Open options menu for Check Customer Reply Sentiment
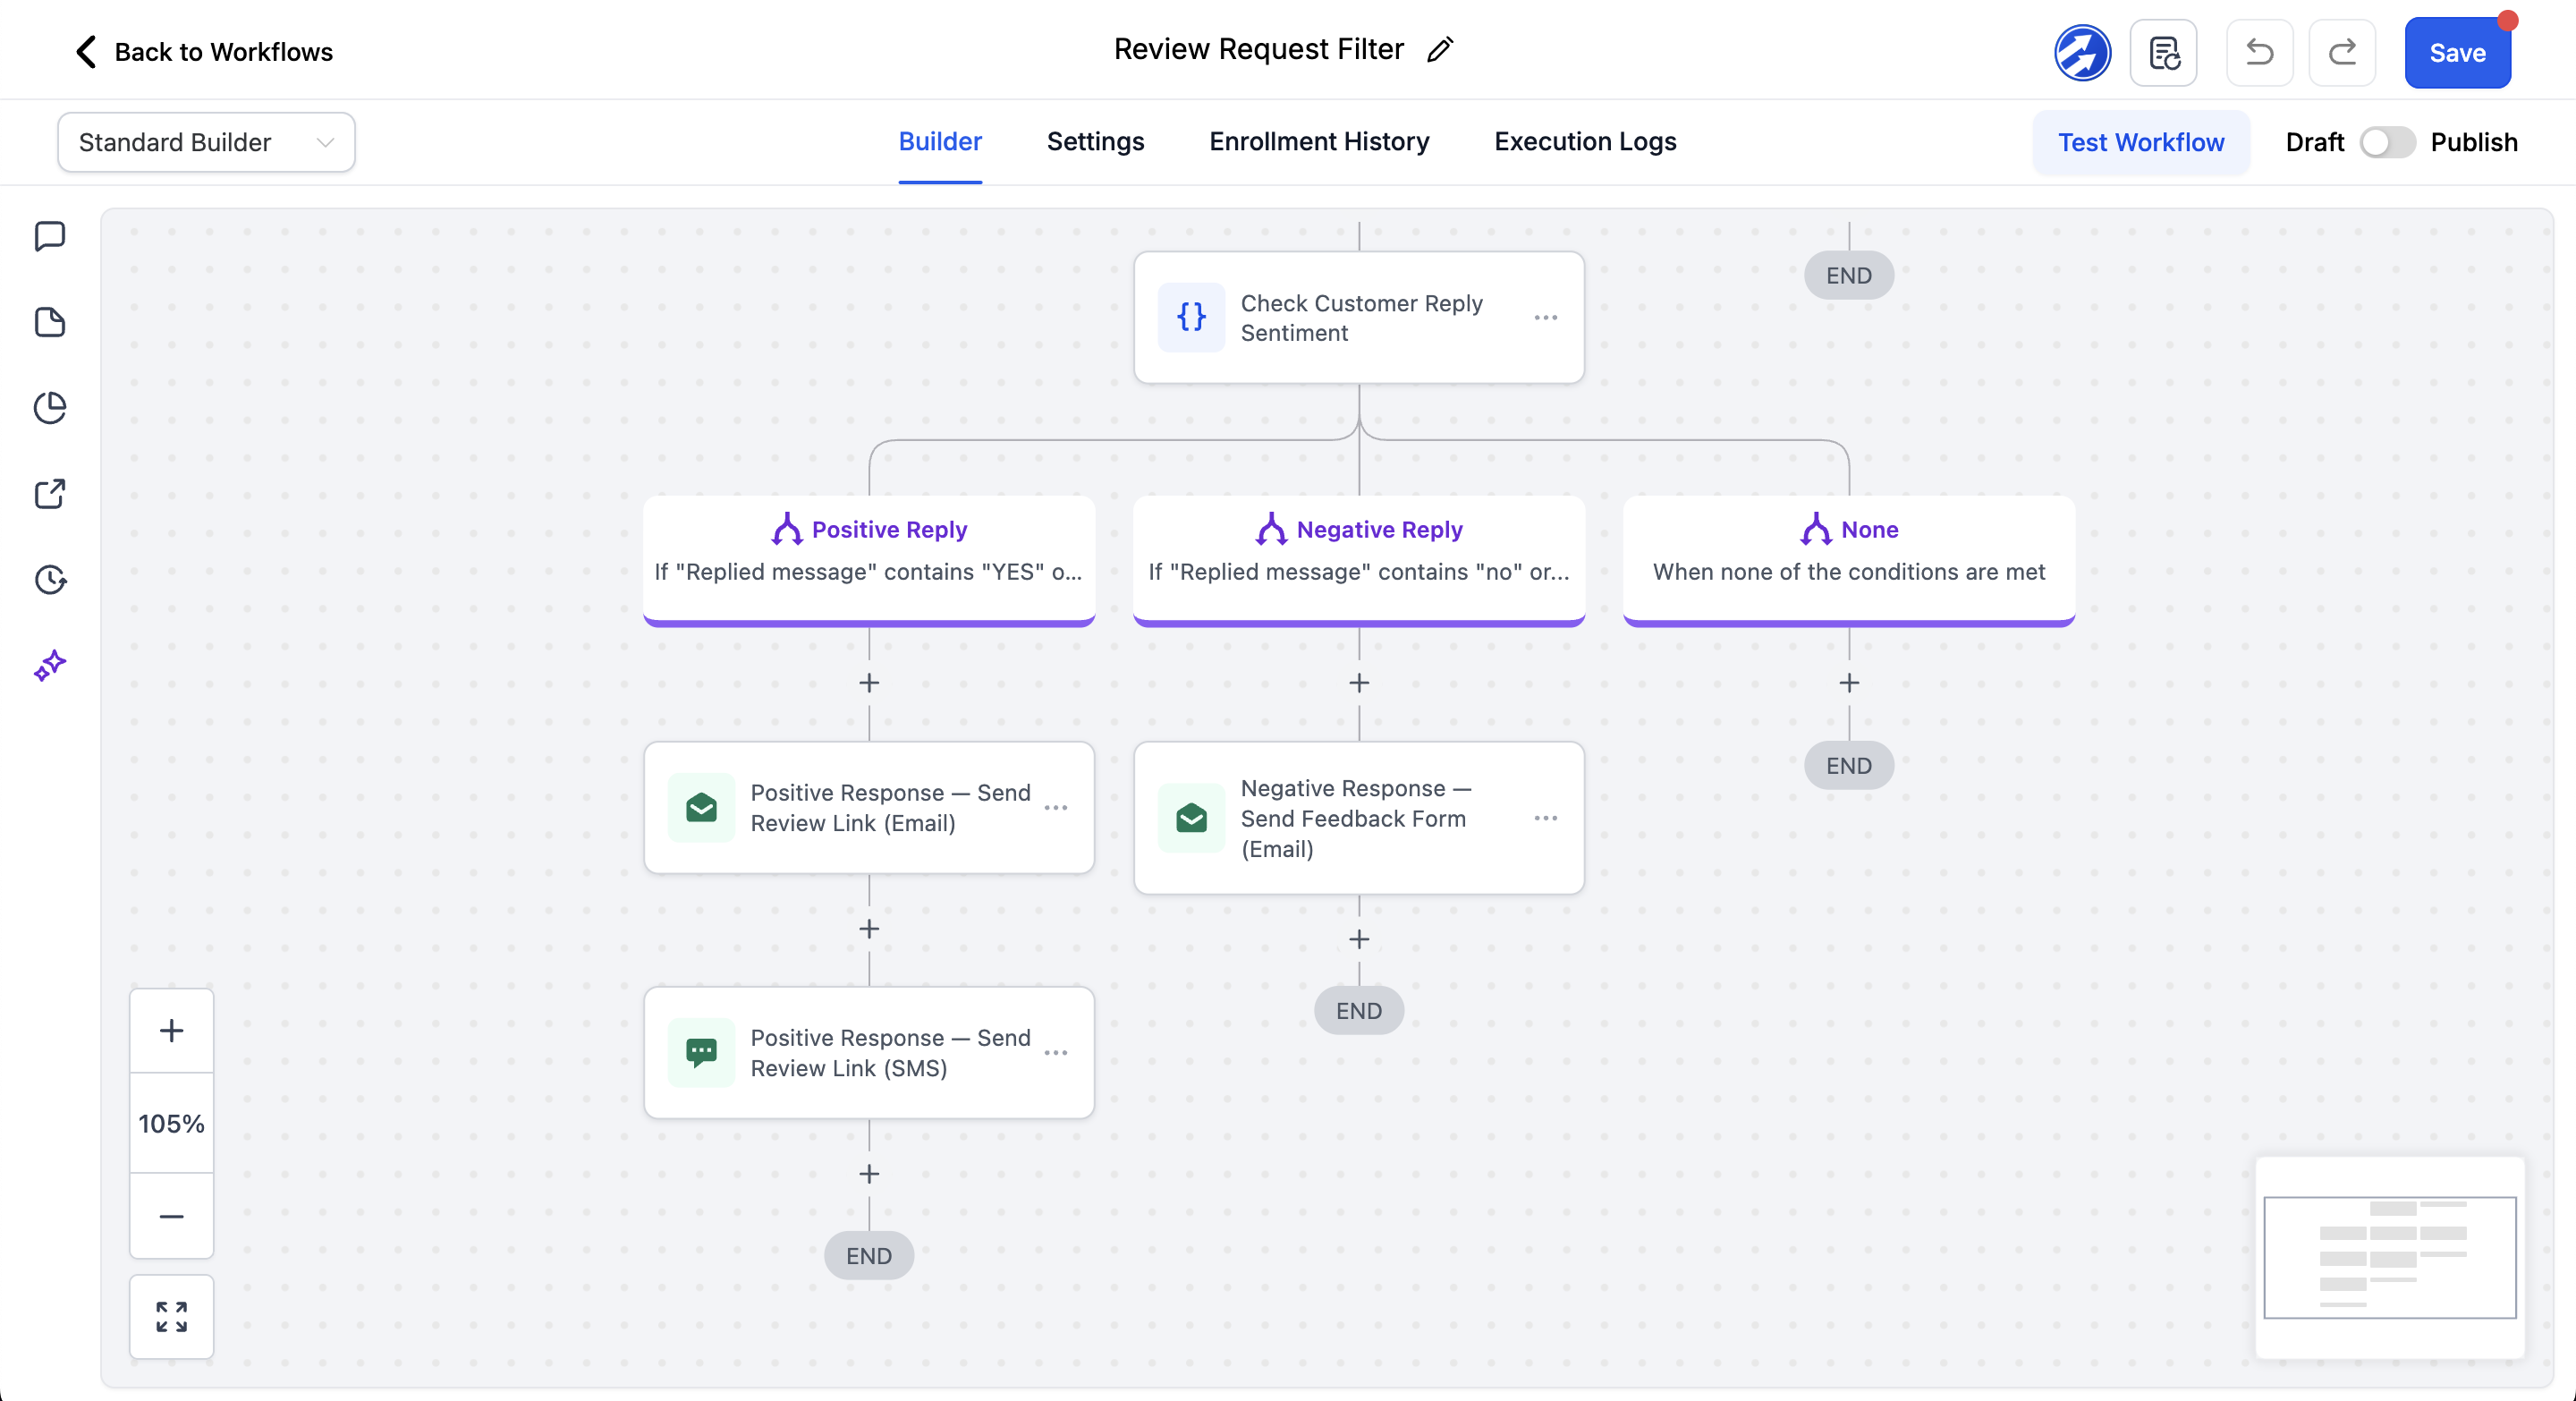The image size is (2576, 1401). click(1545, 318)
